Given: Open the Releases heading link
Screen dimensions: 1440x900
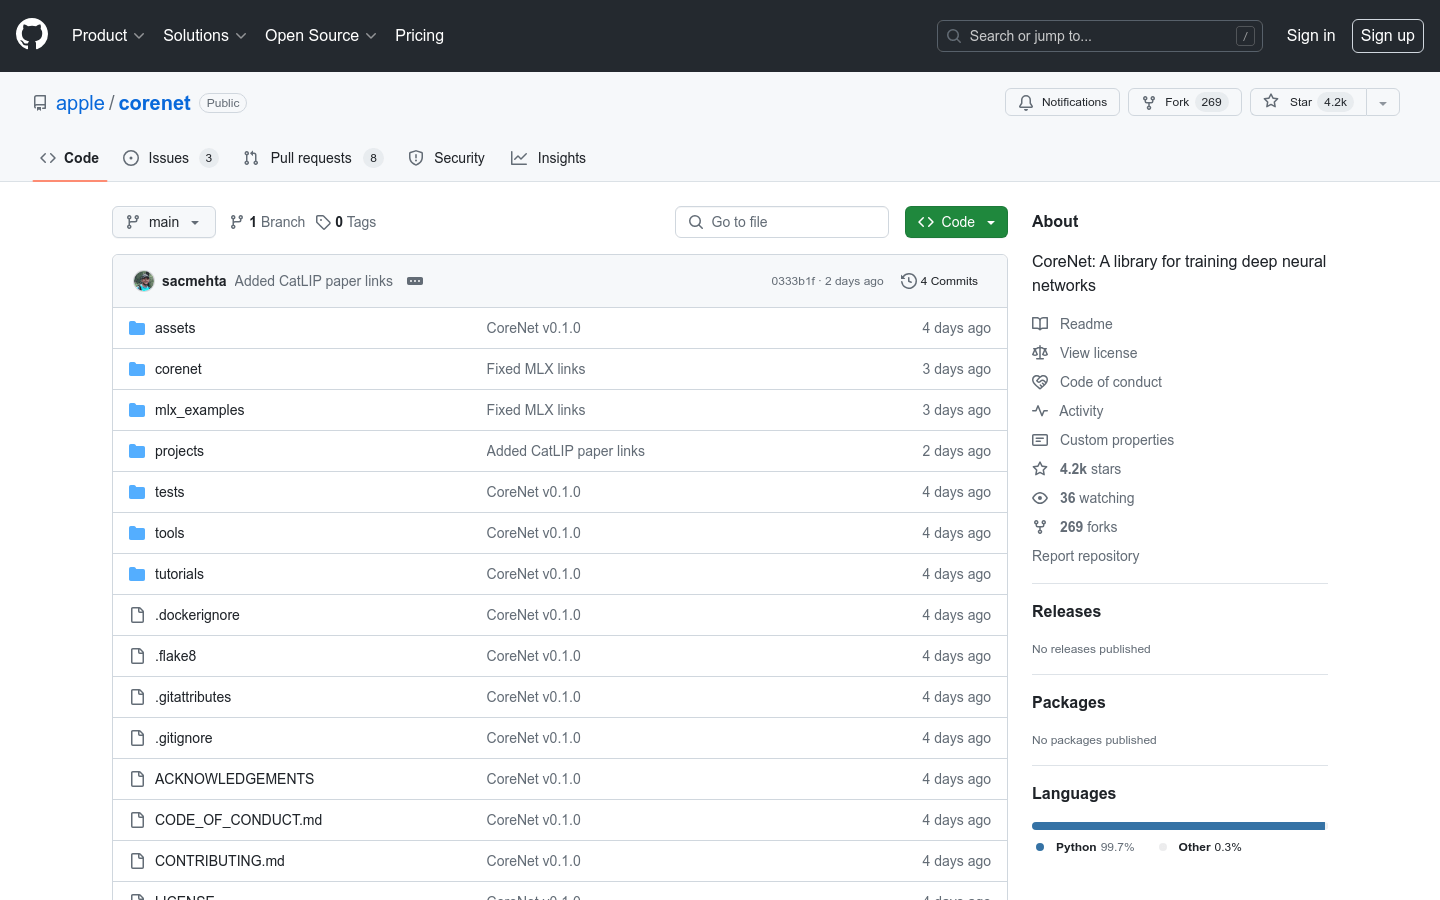Looking at the screenshot, I should pyautogui.click(x=1066, y=611).
